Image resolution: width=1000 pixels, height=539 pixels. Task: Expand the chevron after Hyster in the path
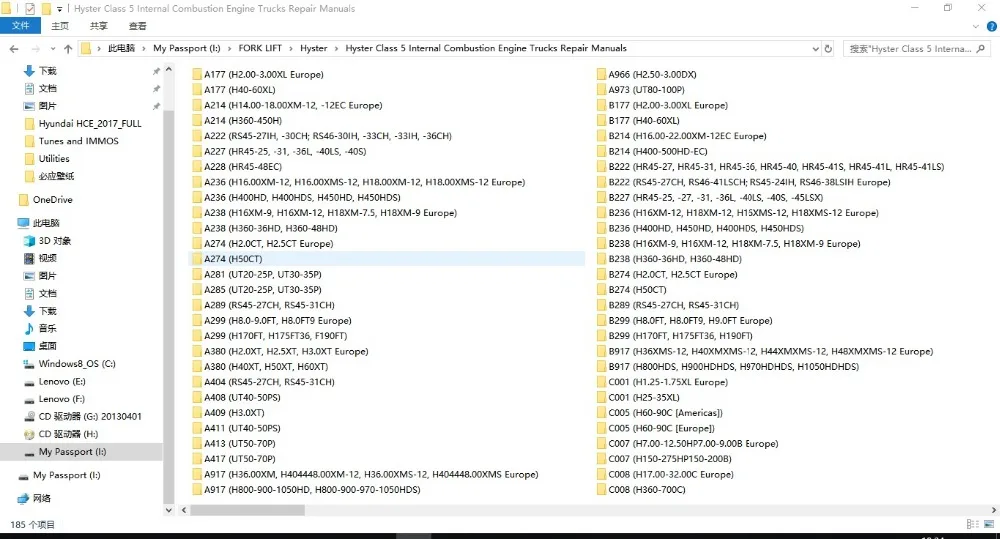(x=336, y=48)
